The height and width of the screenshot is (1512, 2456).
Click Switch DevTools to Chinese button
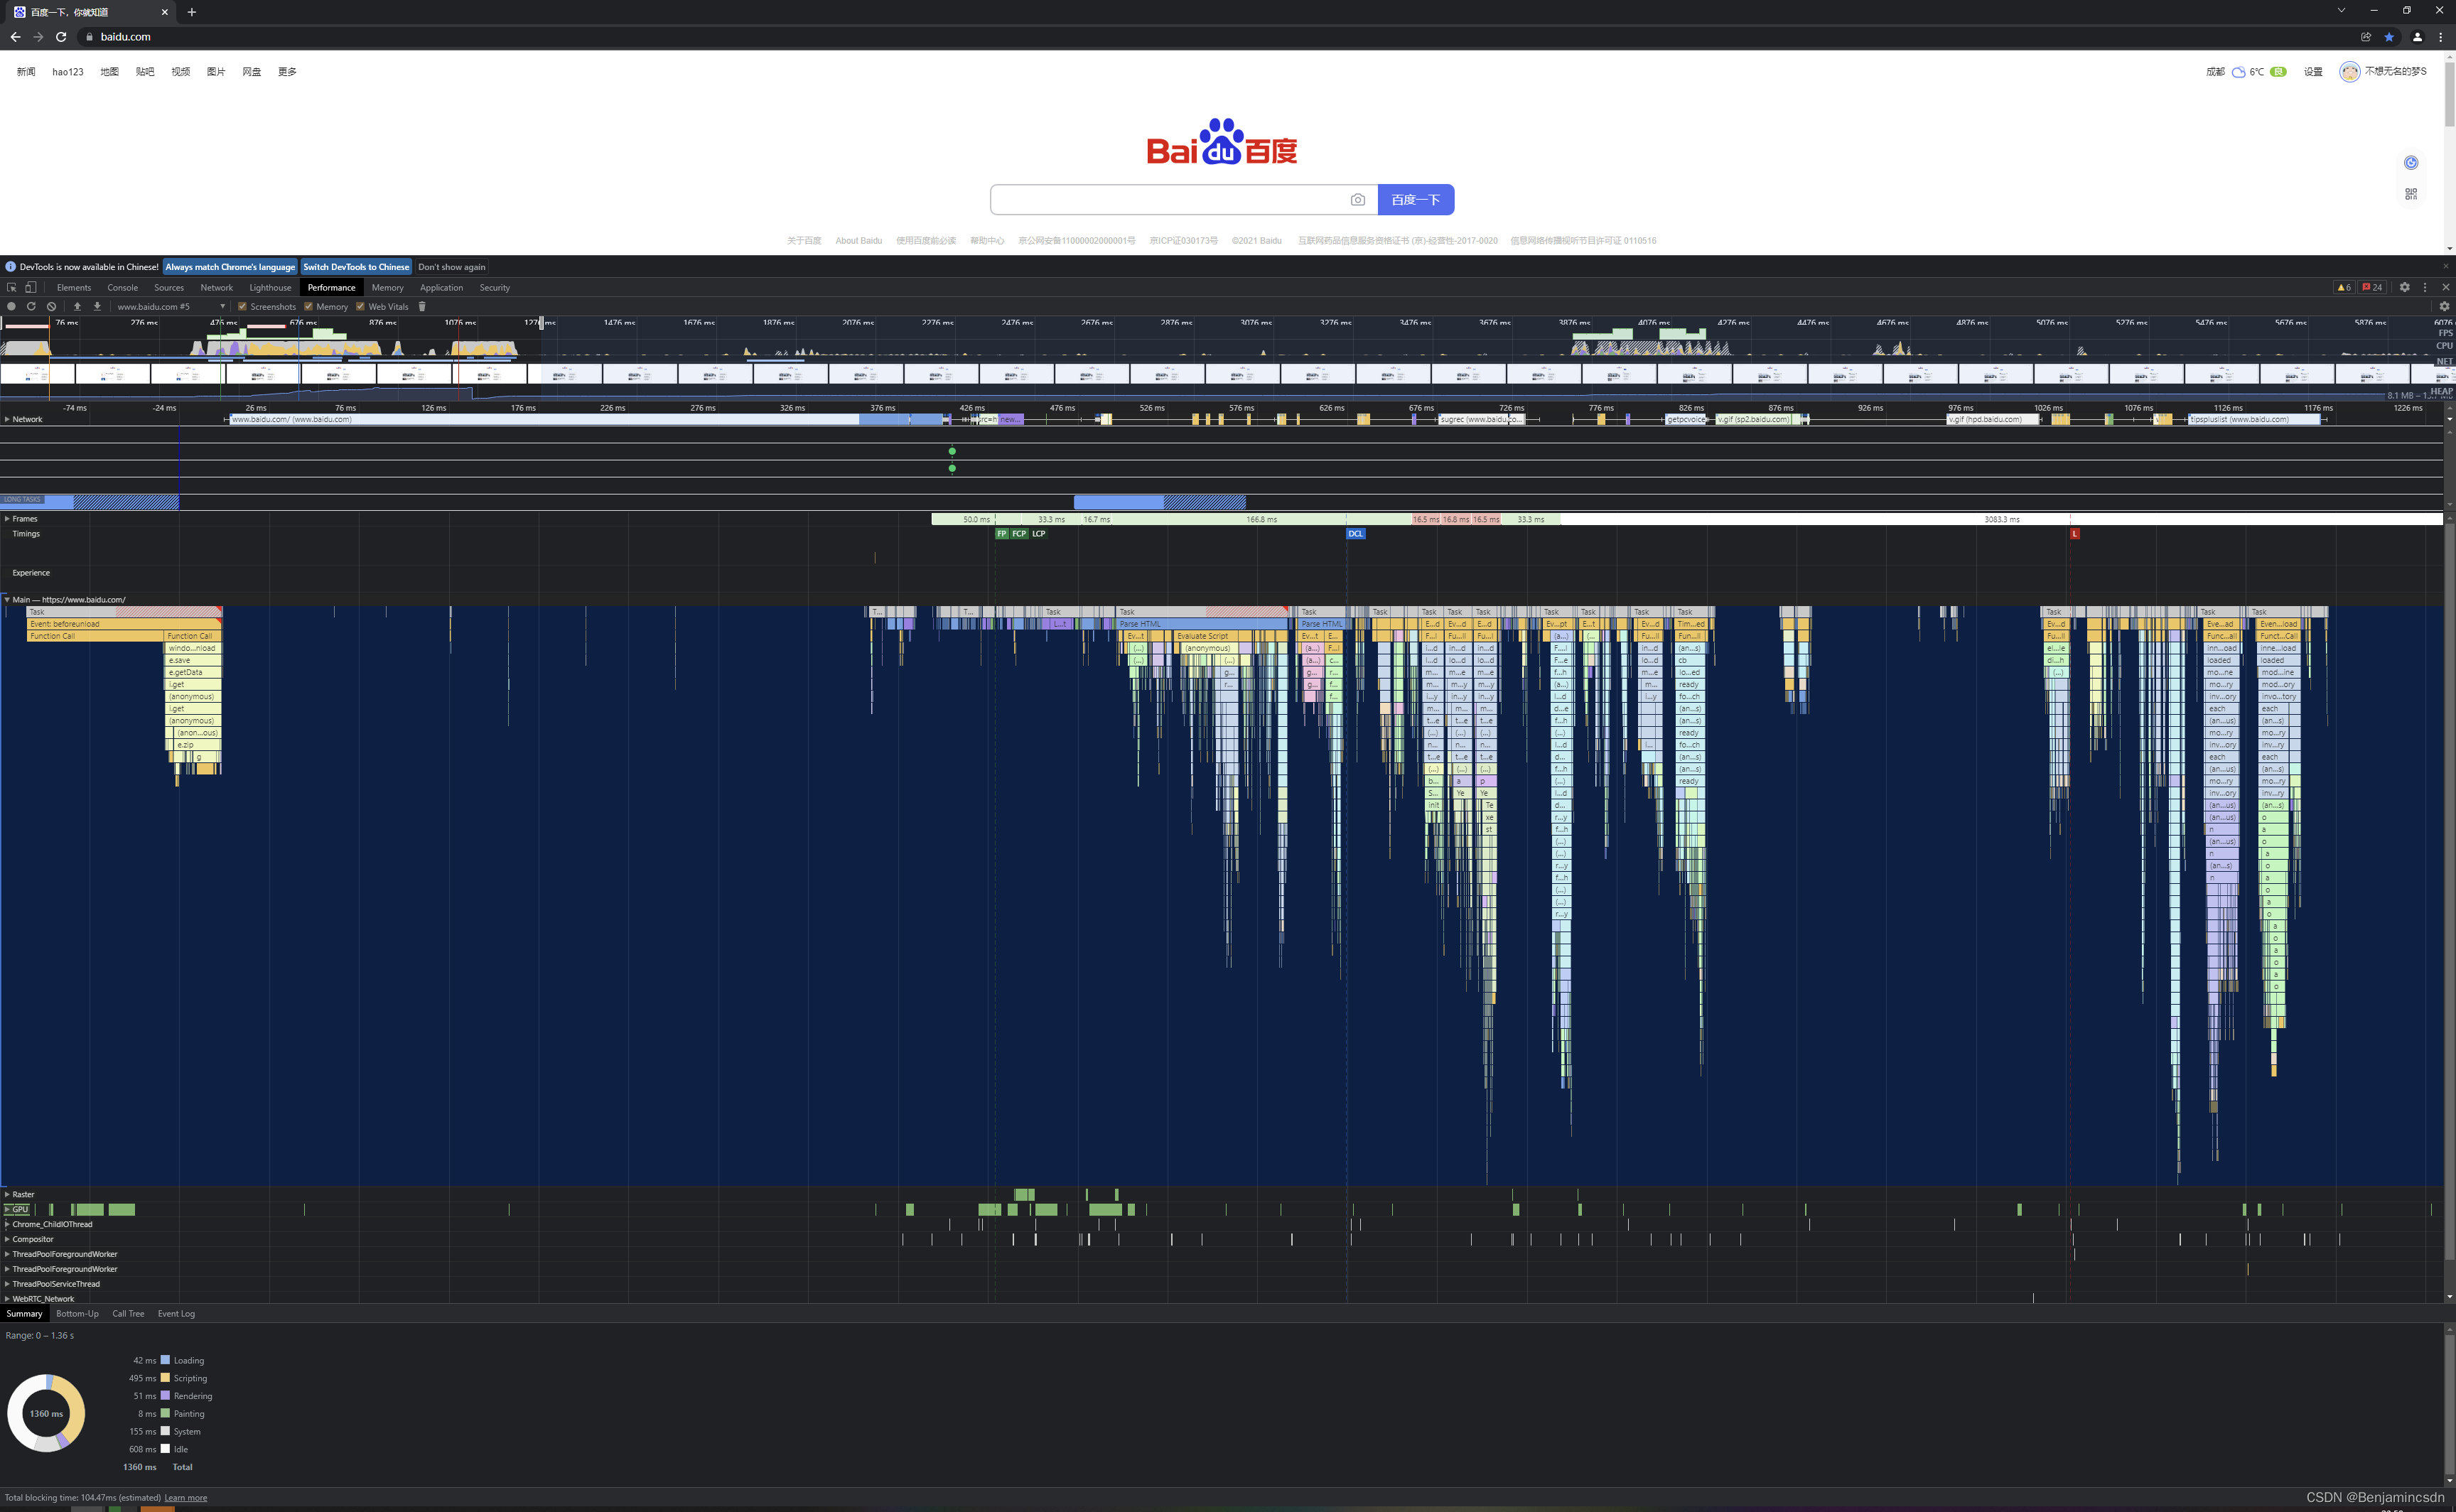356,267
